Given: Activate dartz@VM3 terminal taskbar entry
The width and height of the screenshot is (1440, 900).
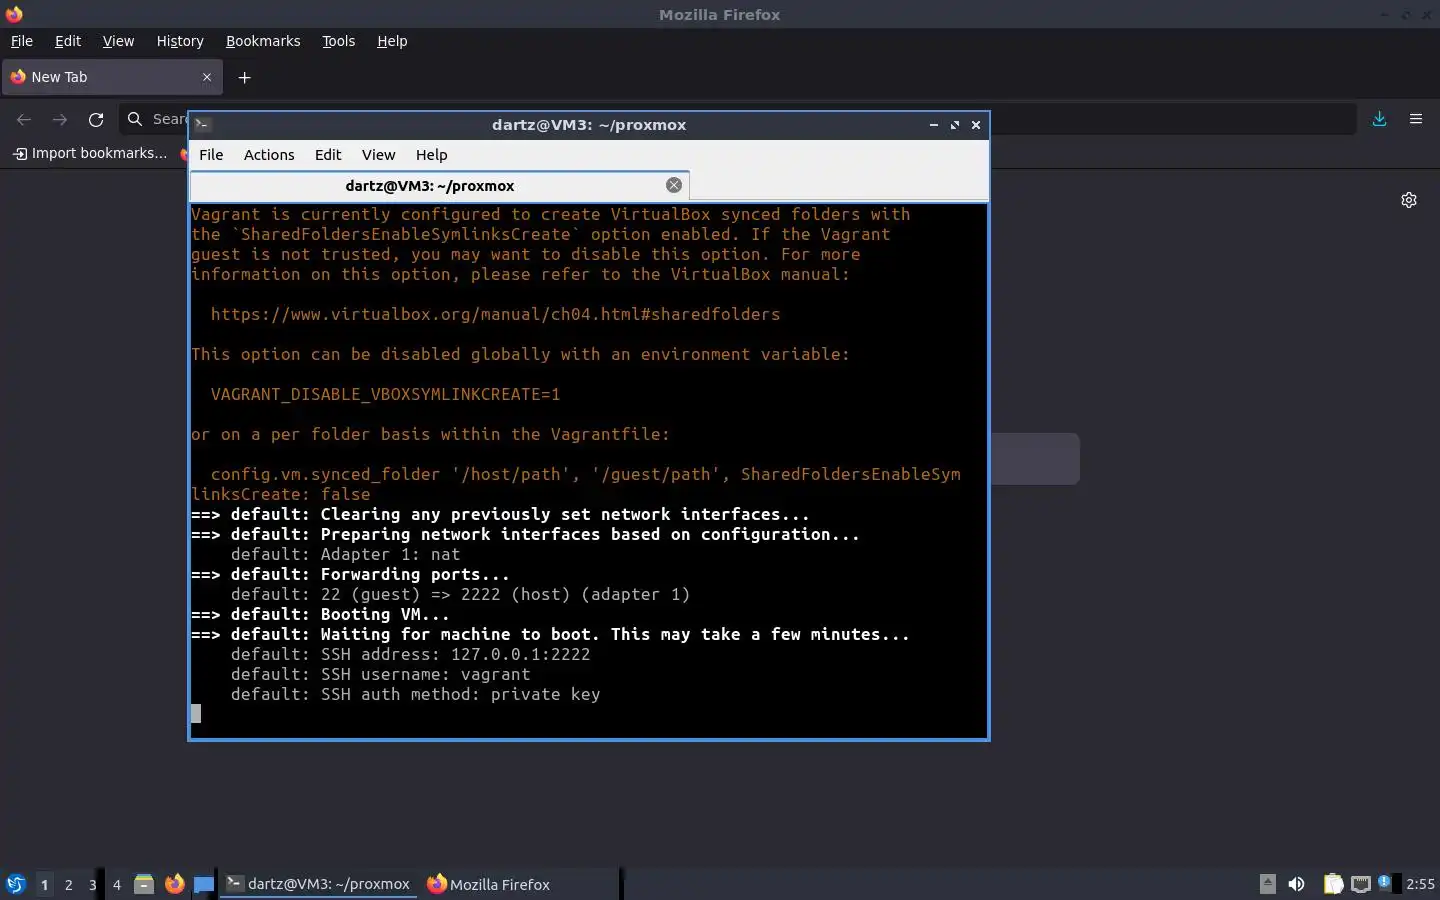Looking at the screenshot, I should point(318,884).
